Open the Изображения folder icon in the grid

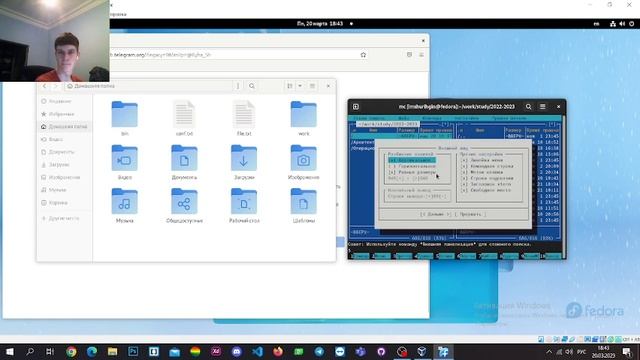(x=303, y=158)
